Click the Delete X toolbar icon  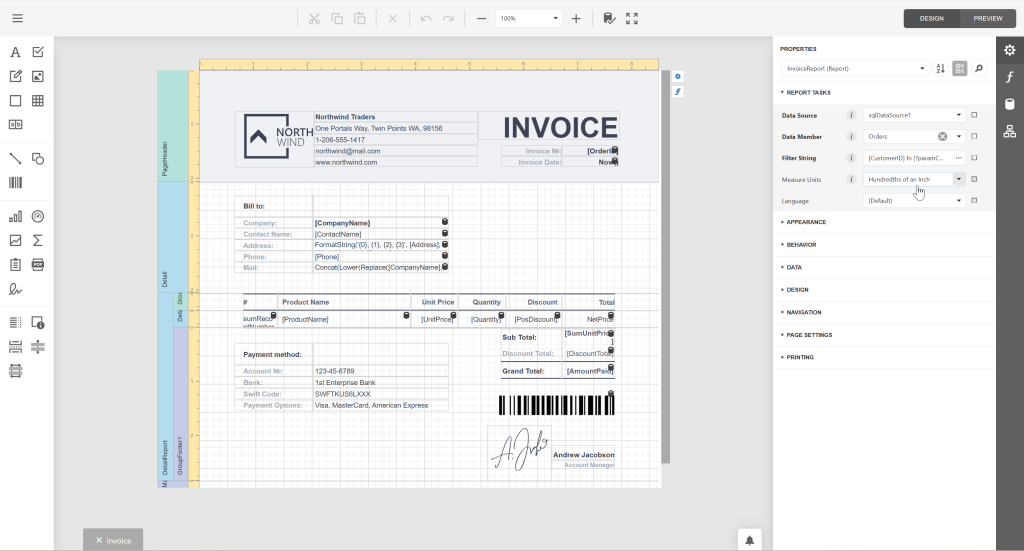(392, 18)
